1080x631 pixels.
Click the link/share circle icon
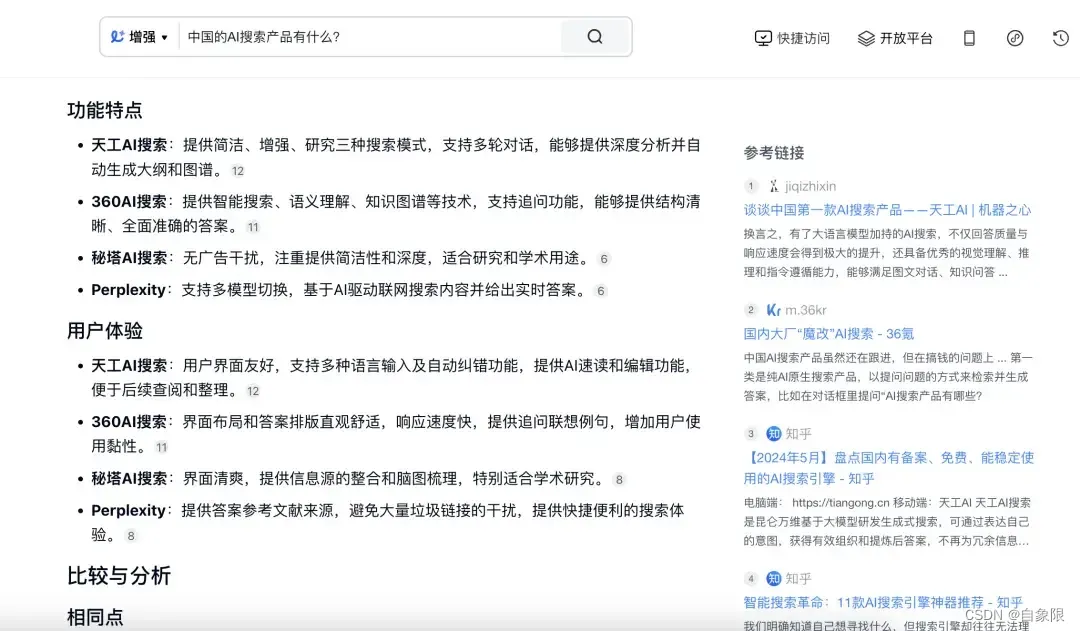[x=1015, y=38]
